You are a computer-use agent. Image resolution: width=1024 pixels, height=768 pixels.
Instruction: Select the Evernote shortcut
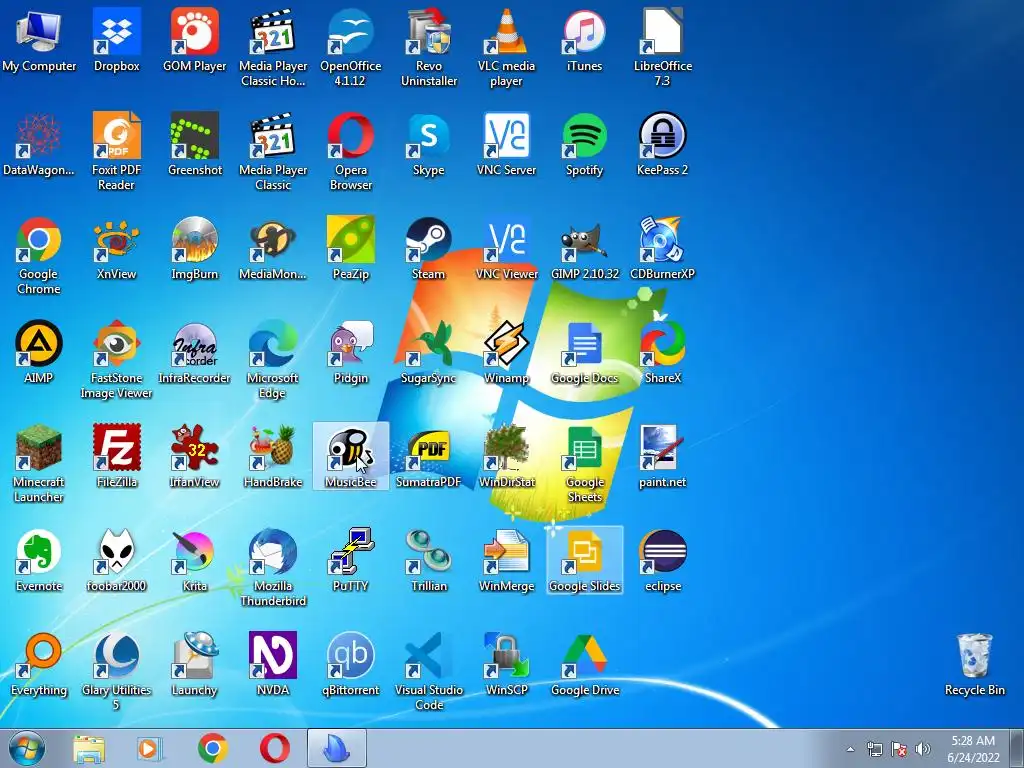(x=39, y=560)
